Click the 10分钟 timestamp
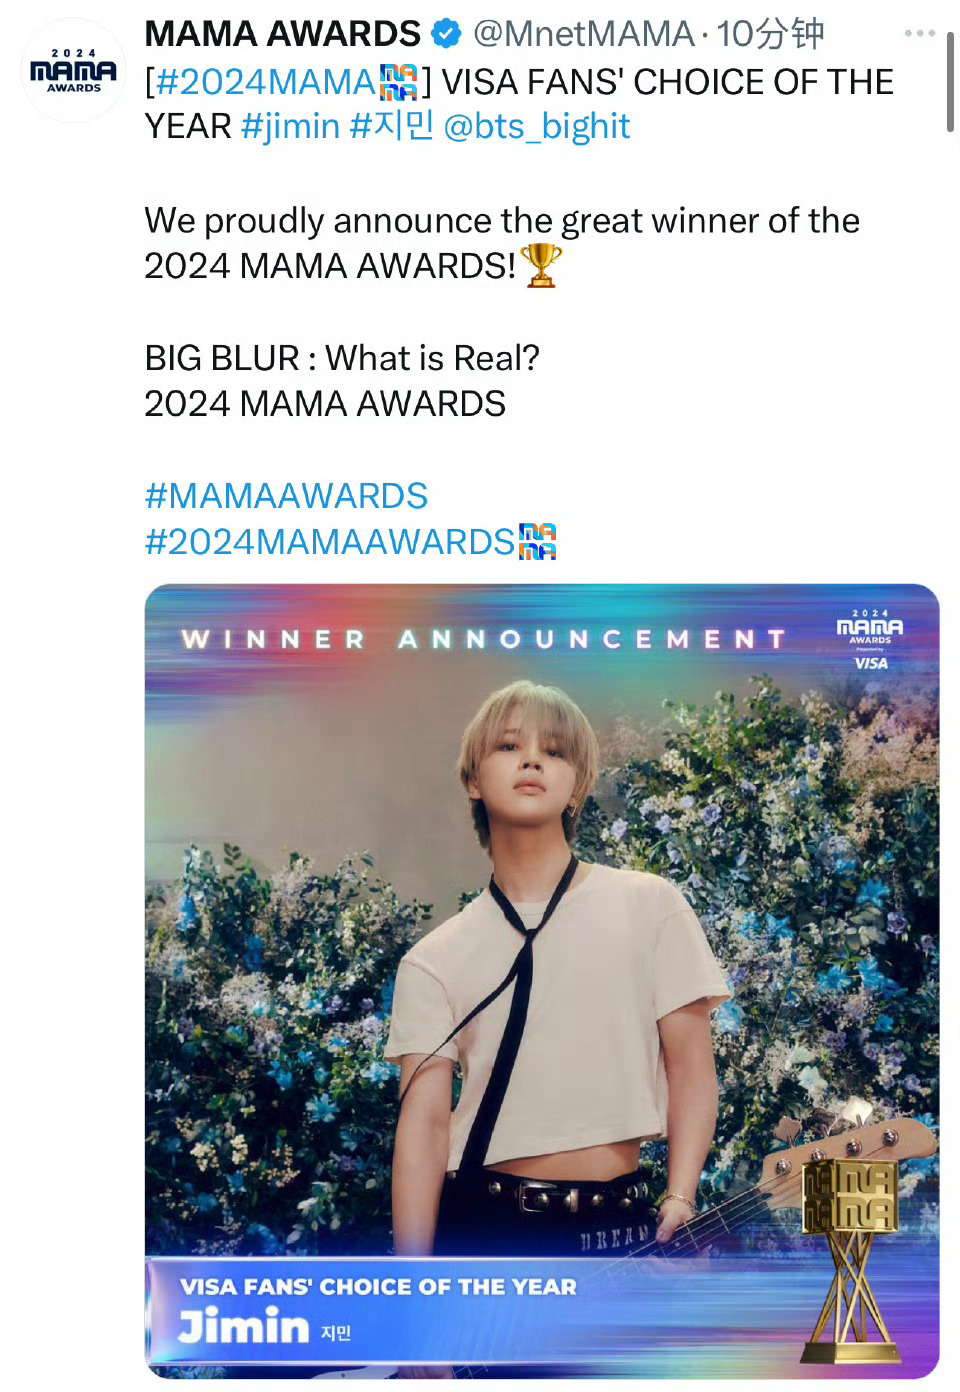 [770, 34]
